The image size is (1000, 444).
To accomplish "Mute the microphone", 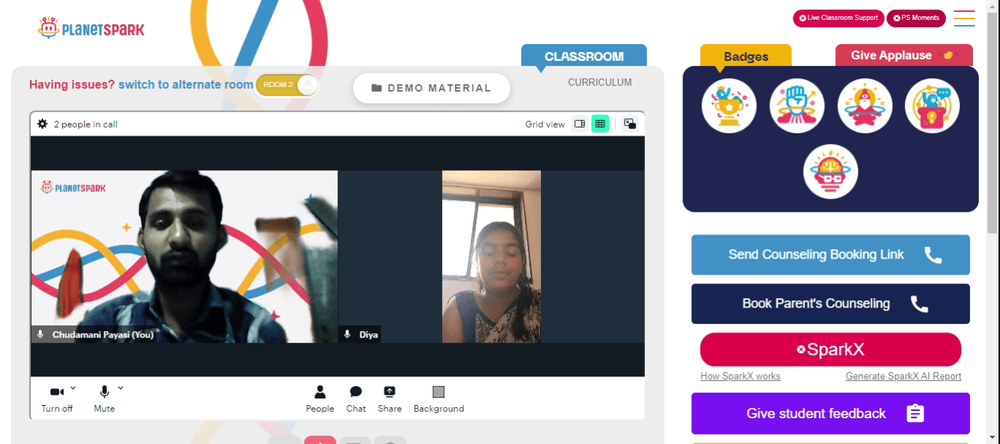I will coord(104,399).
